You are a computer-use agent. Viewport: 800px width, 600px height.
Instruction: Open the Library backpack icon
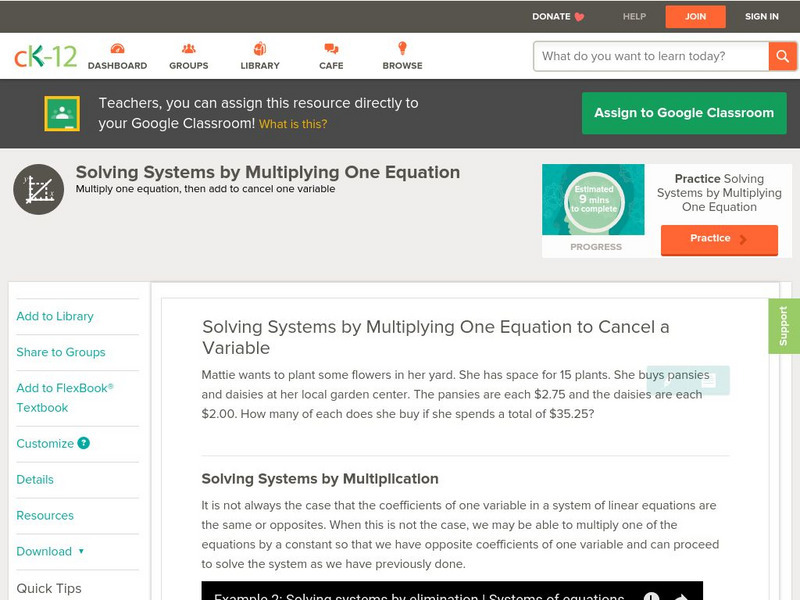coord(260,48)
